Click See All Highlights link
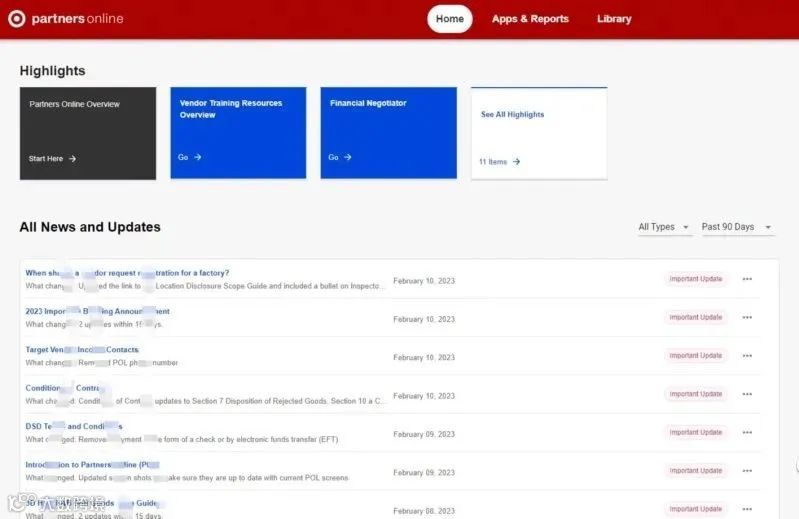The image size is (799, 519). tap(512, 115)
